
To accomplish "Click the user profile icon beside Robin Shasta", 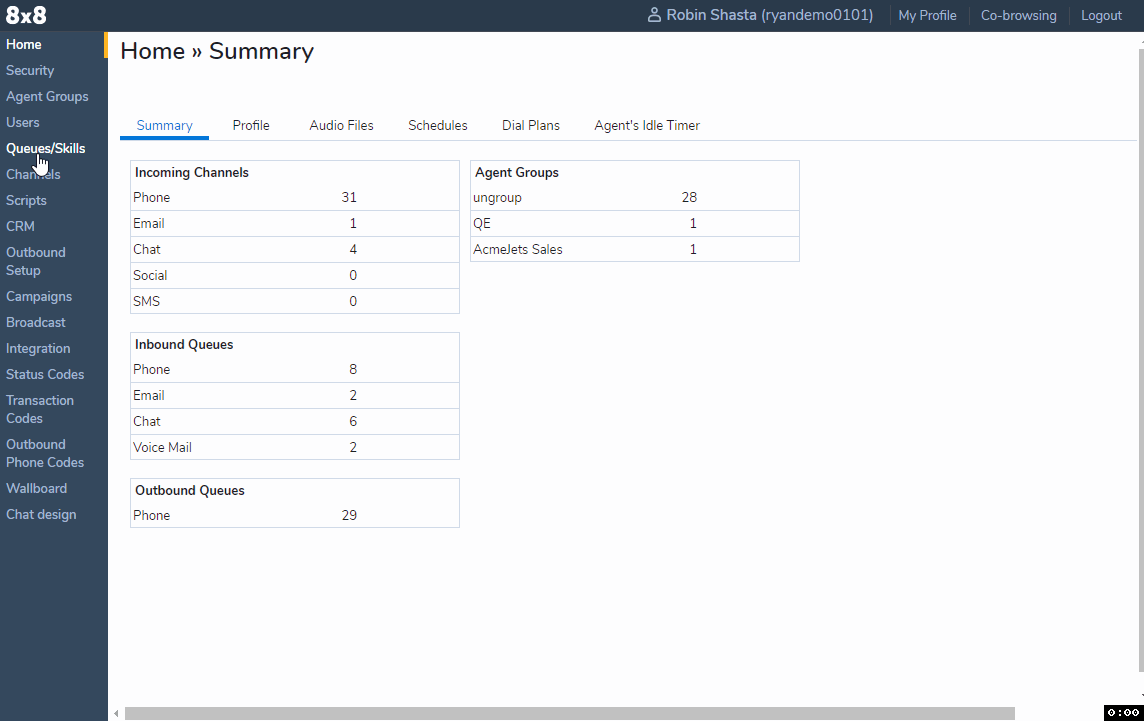I will (x=654, y=15).
